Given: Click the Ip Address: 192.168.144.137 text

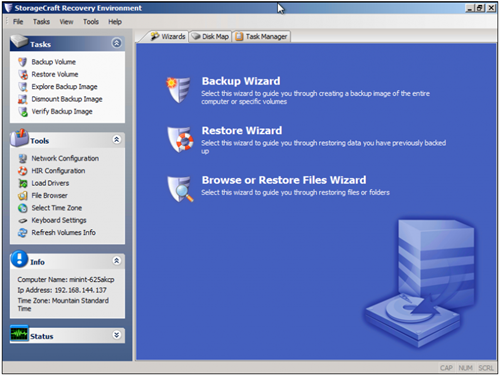Looking at the screenshot, I should coord(62,290).
